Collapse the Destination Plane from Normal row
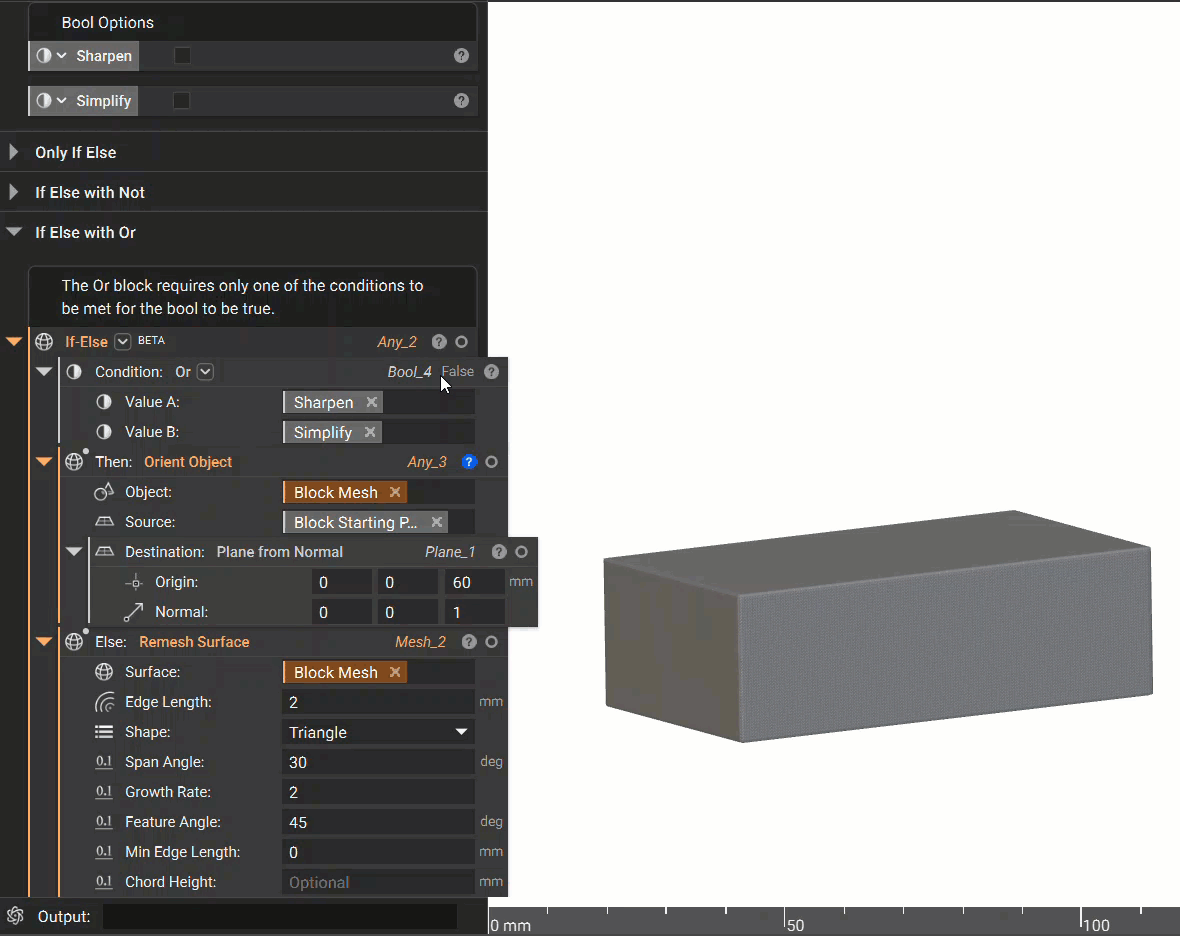The width and height of the screenshot is (1180, 936). (74, 552)
